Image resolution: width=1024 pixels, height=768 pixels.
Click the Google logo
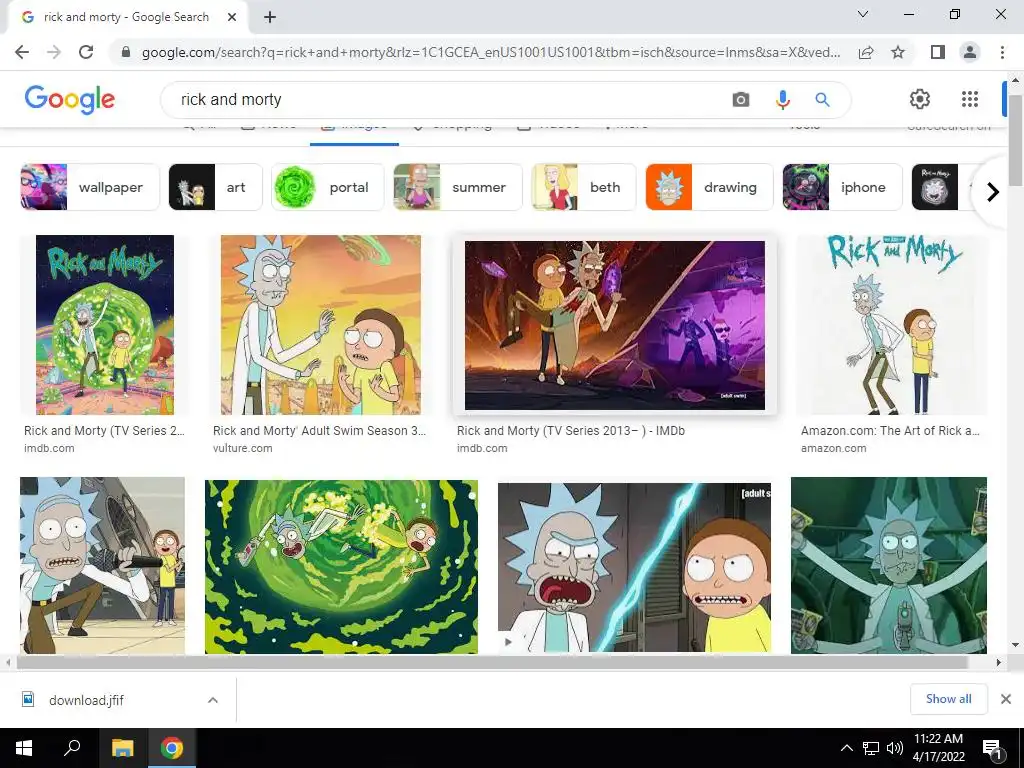70,99
